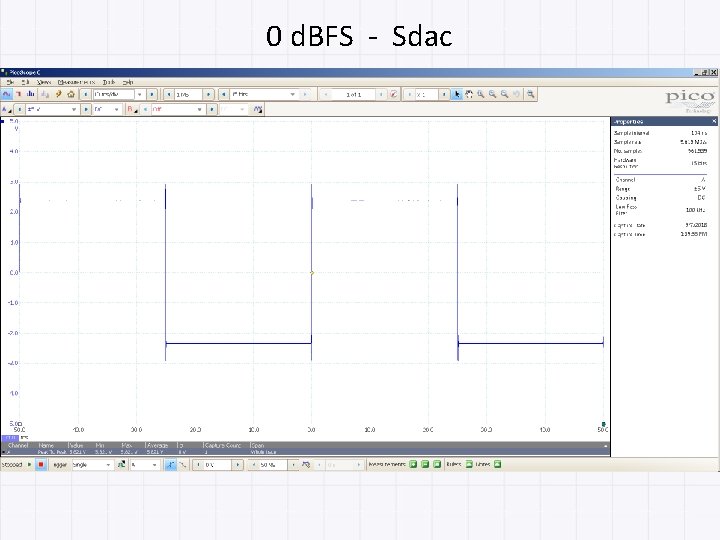Click the Channel A voltage ruler handle at top-left
The height and width of the screenshot is (540, 720).
click(3, 121)
